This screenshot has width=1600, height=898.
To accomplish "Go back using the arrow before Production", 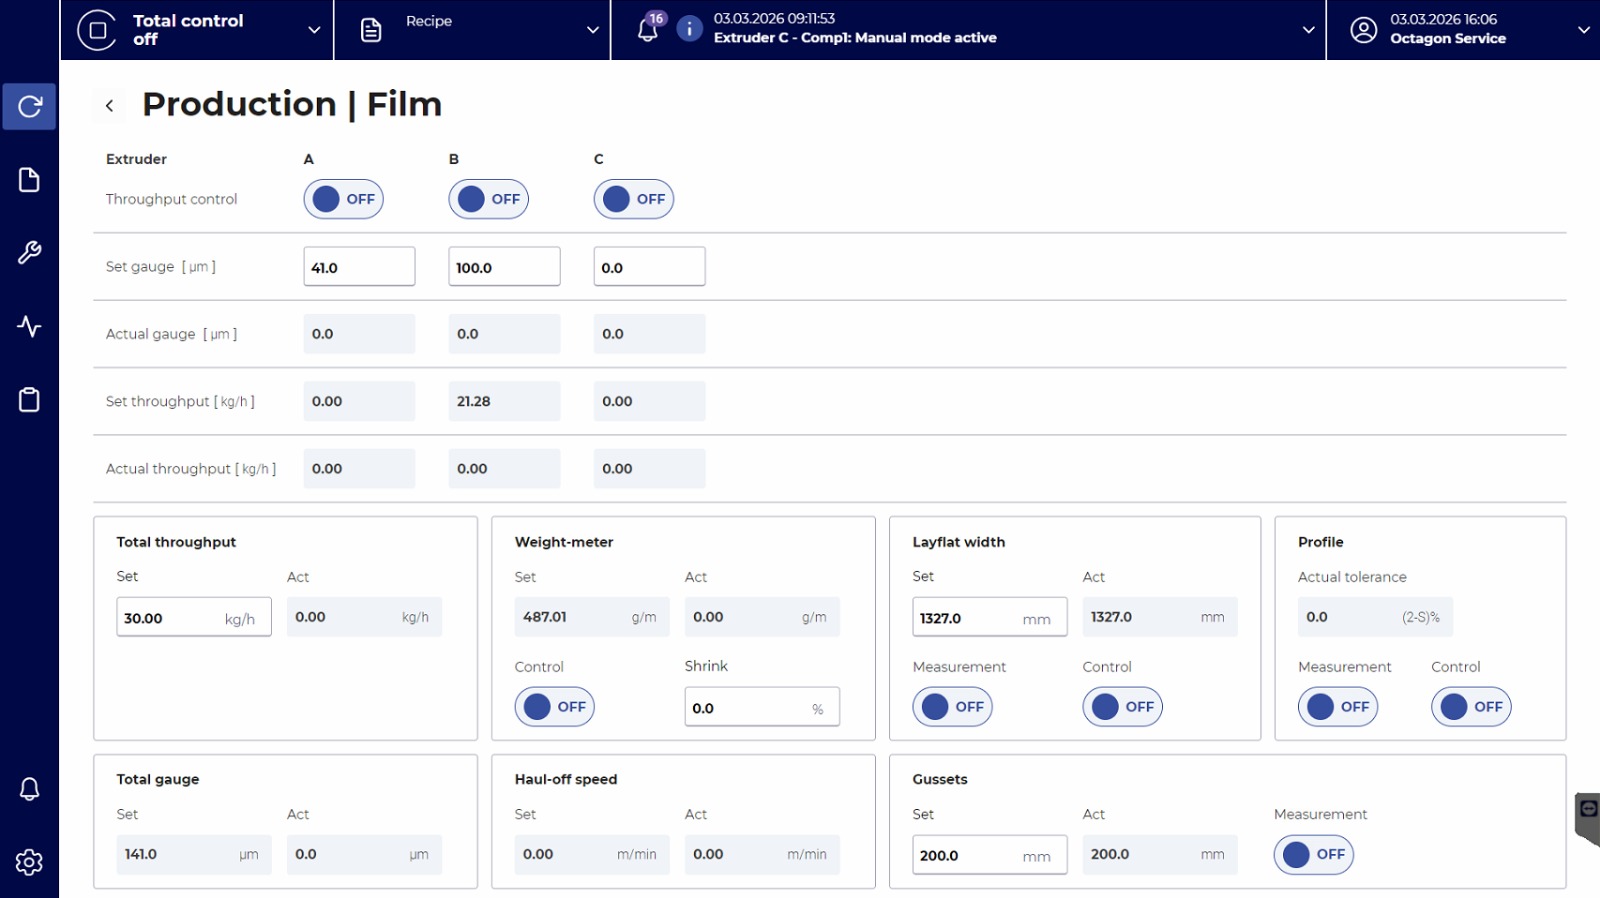I will point(109,105).
